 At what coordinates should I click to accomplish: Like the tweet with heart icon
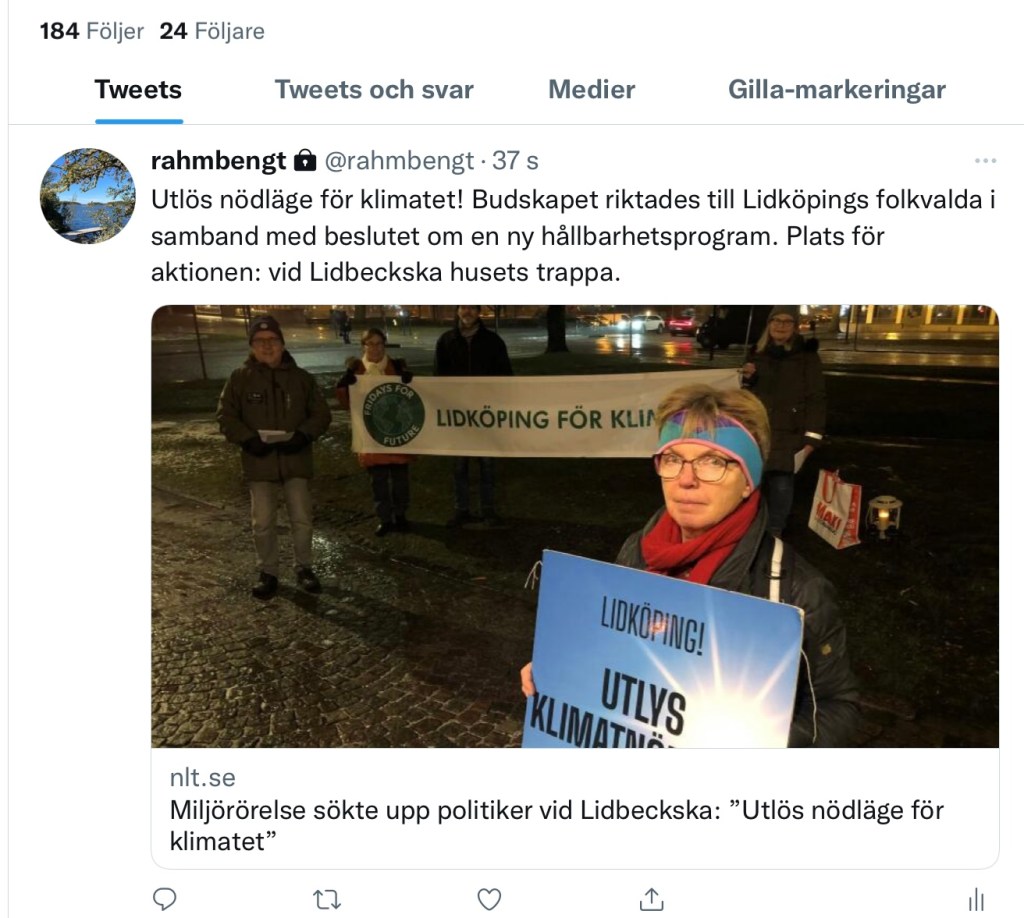tap(489, 899)
